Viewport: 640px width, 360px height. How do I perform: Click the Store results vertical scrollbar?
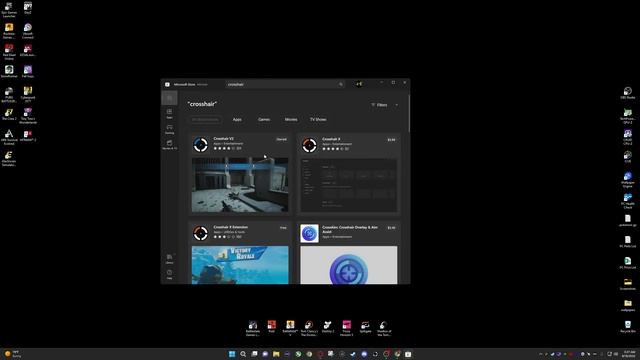click(409, 113)
